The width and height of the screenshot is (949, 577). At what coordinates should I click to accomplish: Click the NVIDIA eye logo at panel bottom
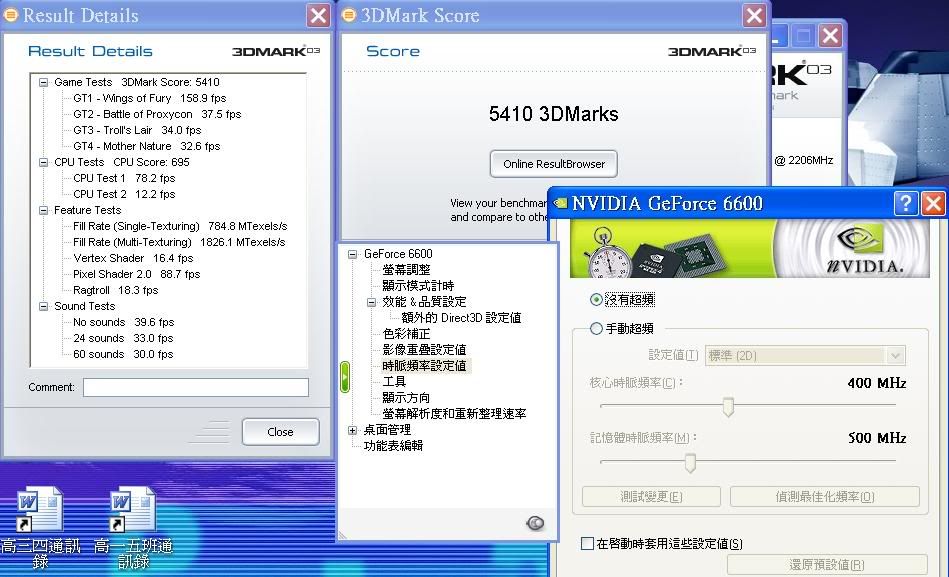pyautogui.click(x=535, y=523)
